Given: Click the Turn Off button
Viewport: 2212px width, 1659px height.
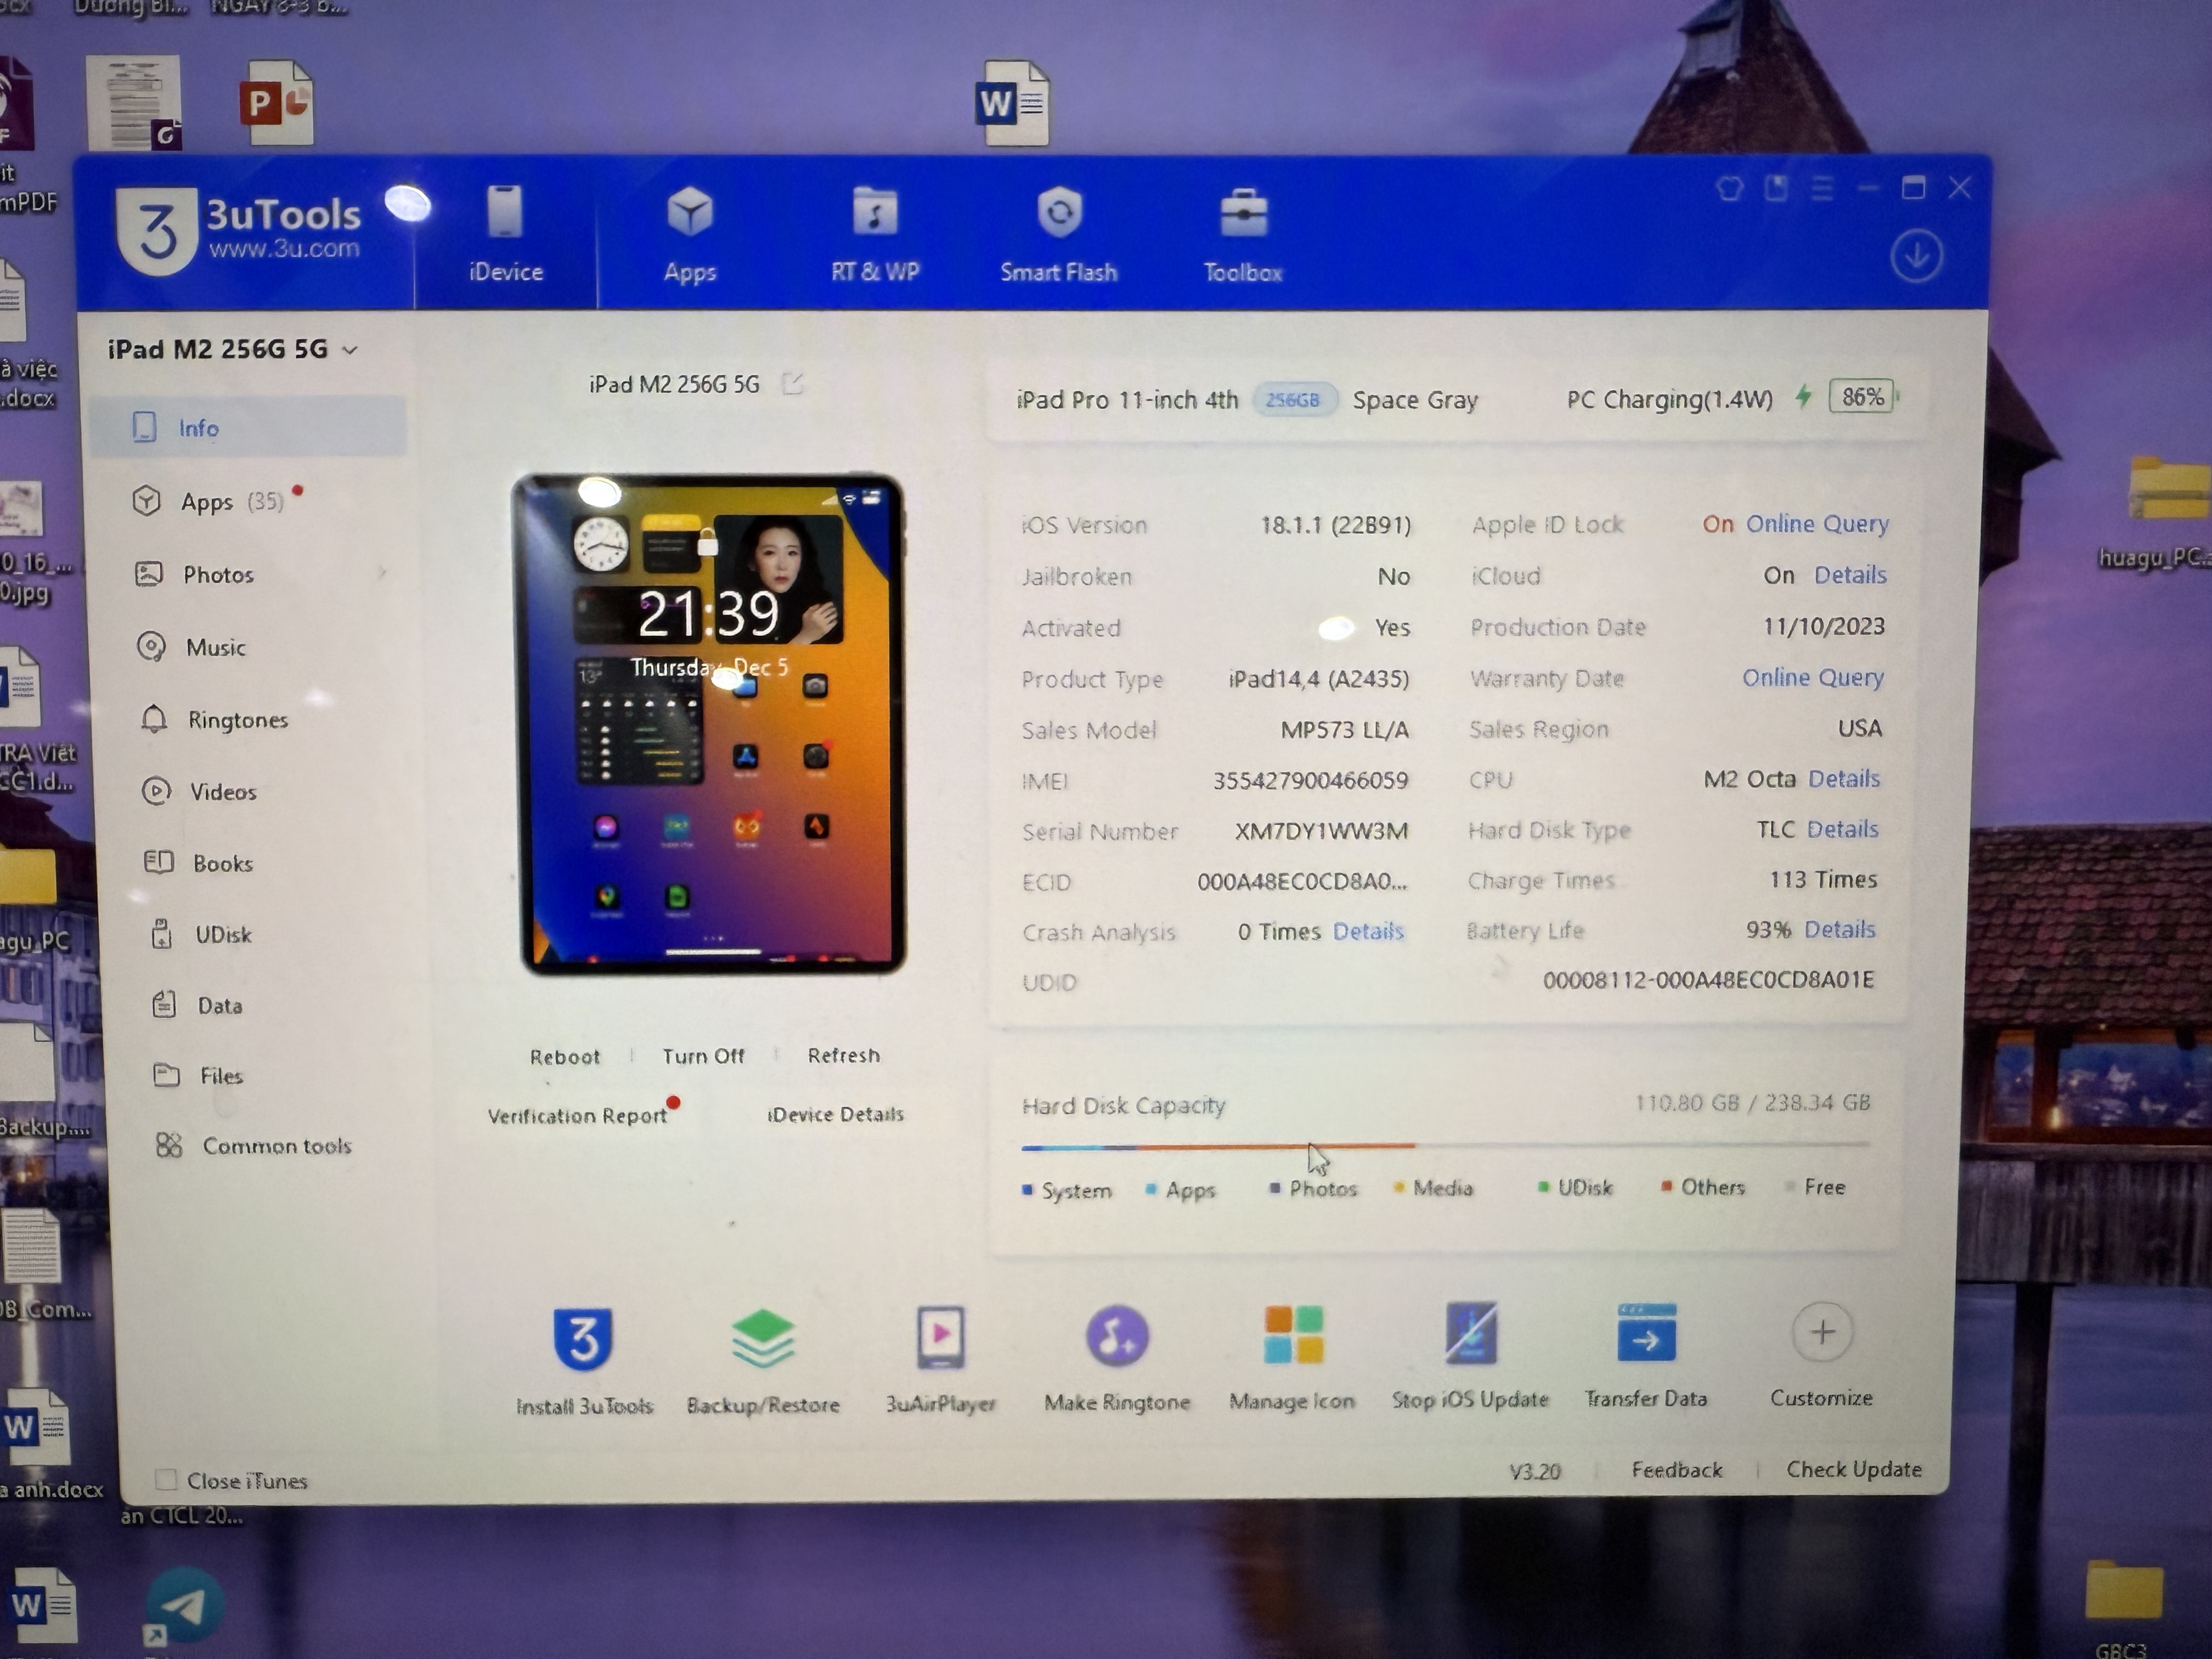Looking at the screenshot, I should (703, 1056).
